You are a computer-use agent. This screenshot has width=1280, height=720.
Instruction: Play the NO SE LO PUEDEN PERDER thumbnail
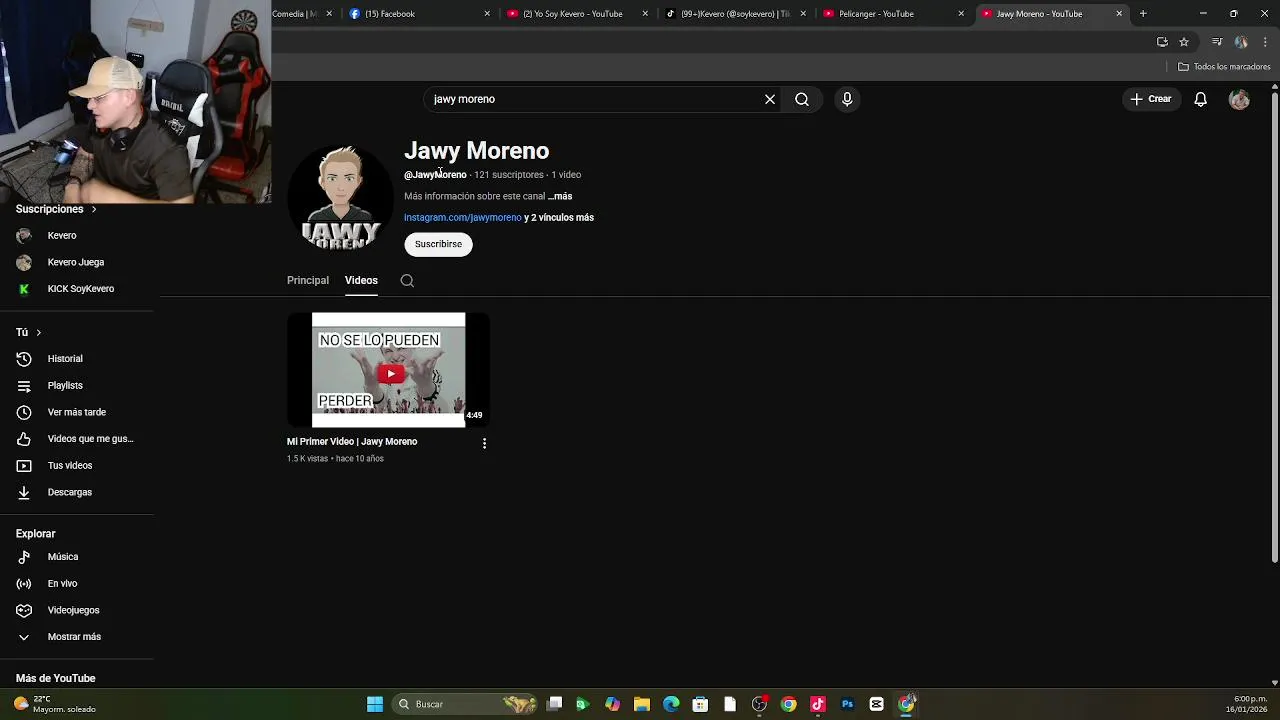click(x=388, y=370)
